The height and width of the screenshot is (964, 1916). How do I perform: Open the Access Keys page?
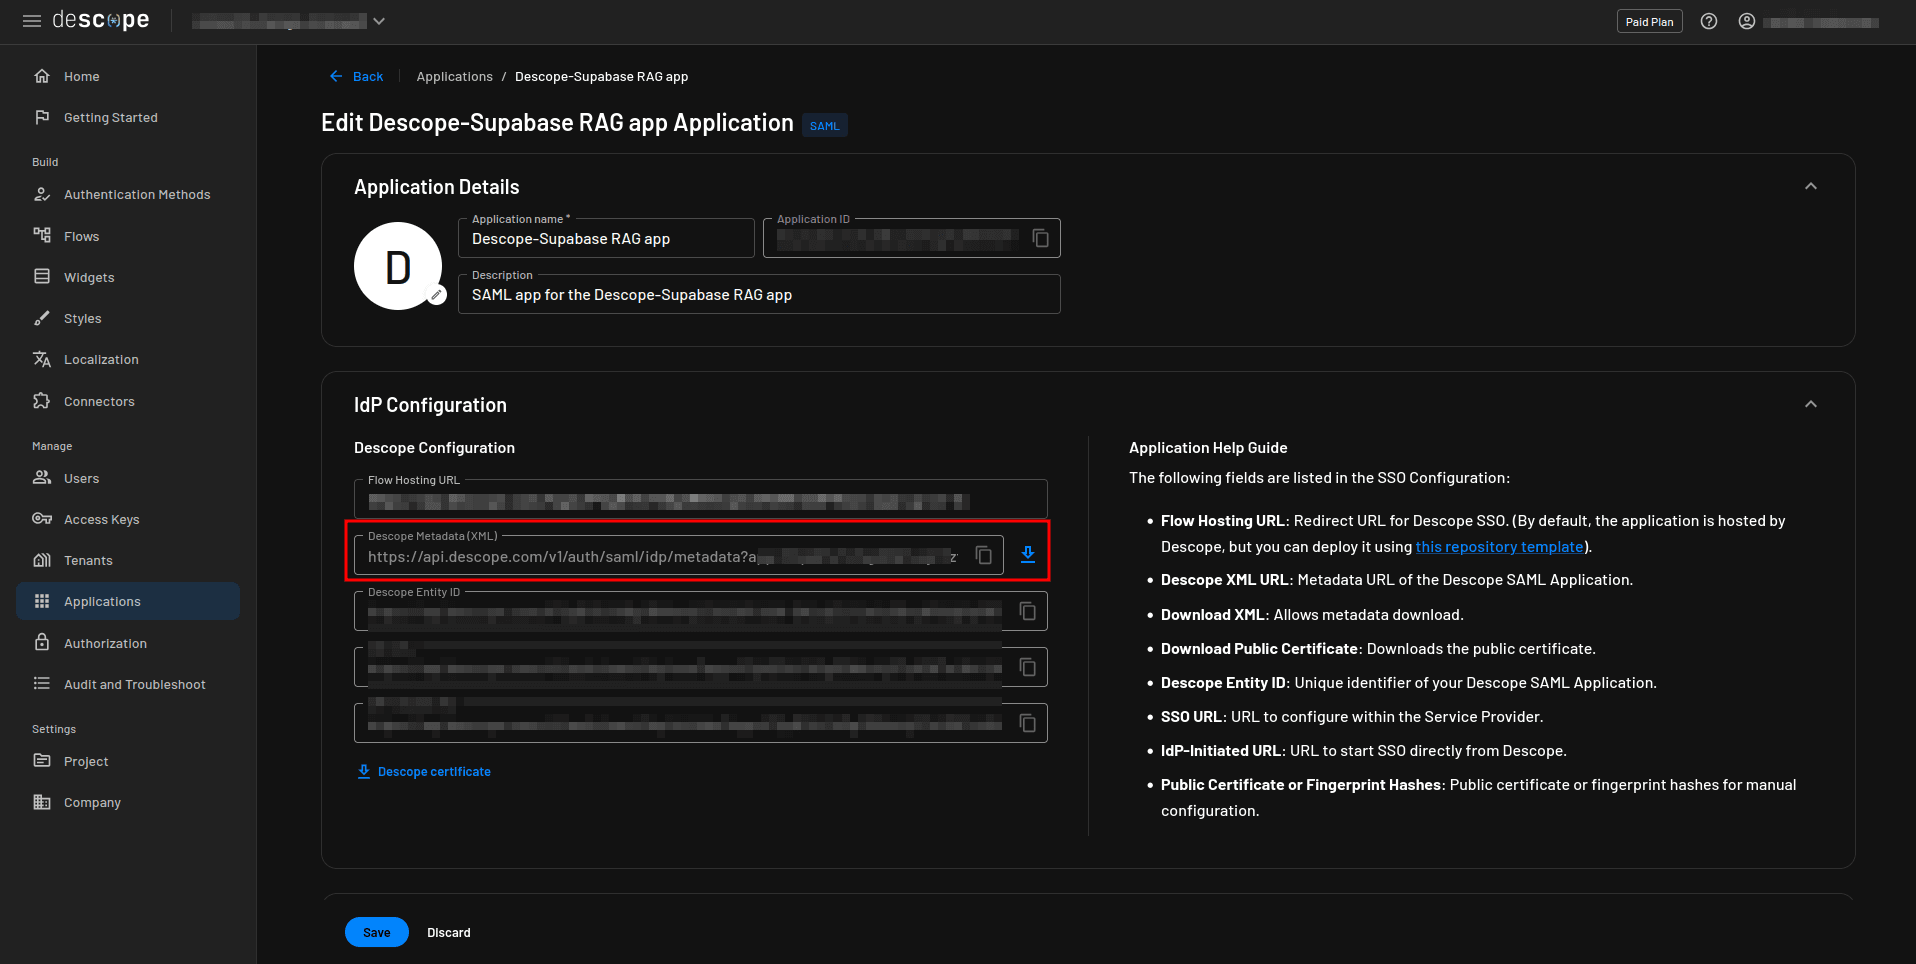pyautogui.click(x=101, y=520)
